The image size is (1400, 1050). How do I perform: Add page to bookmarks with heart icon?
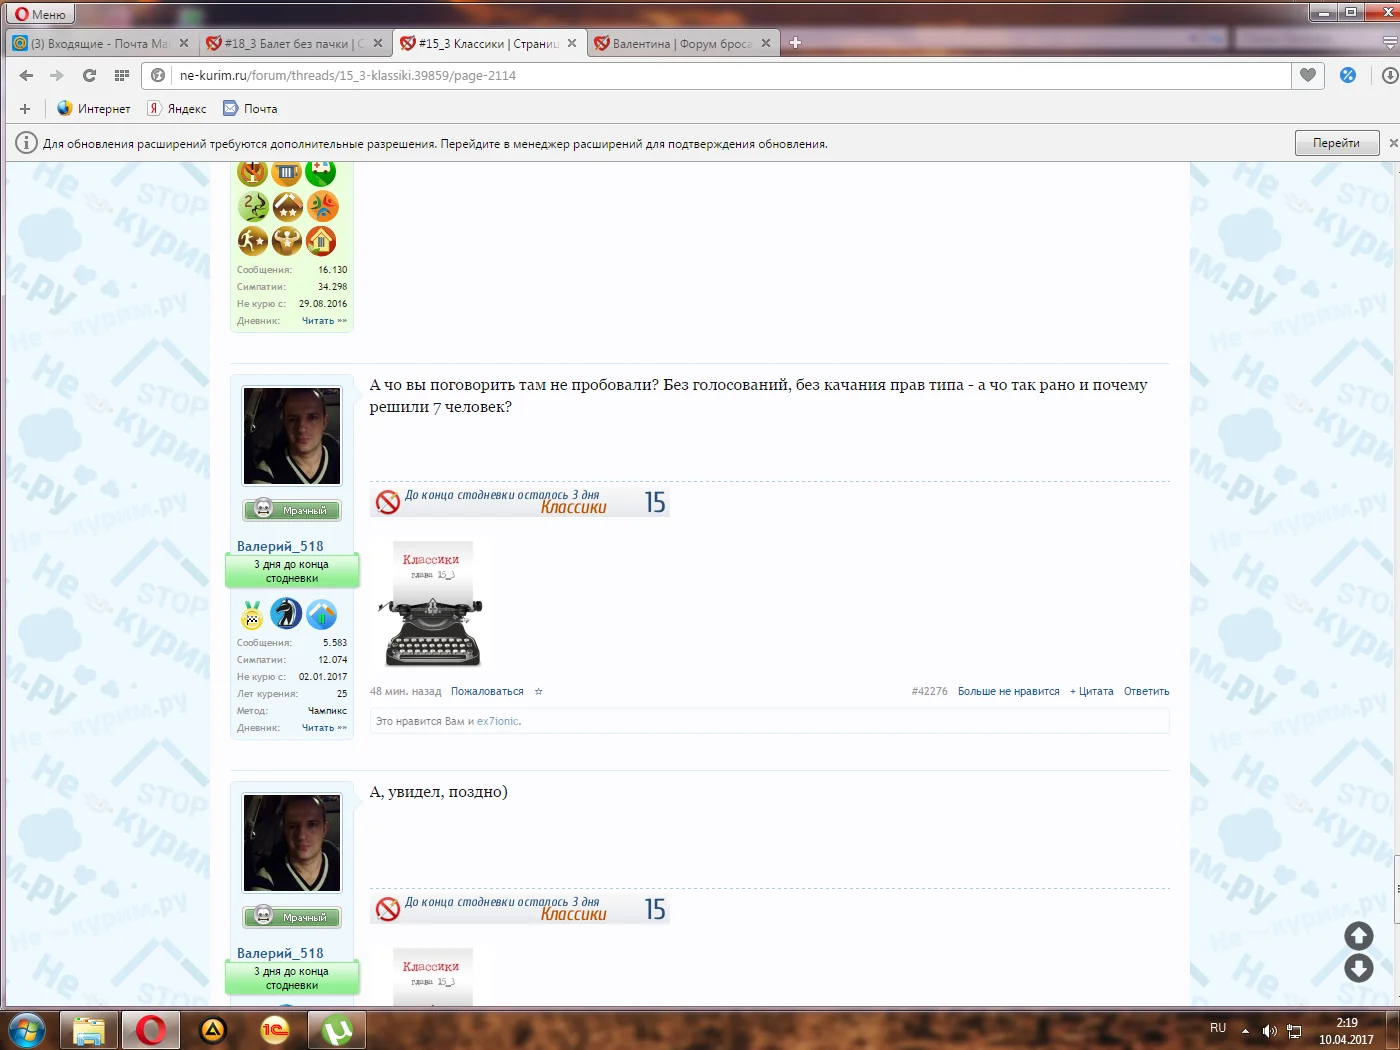tap(1308, 75)
